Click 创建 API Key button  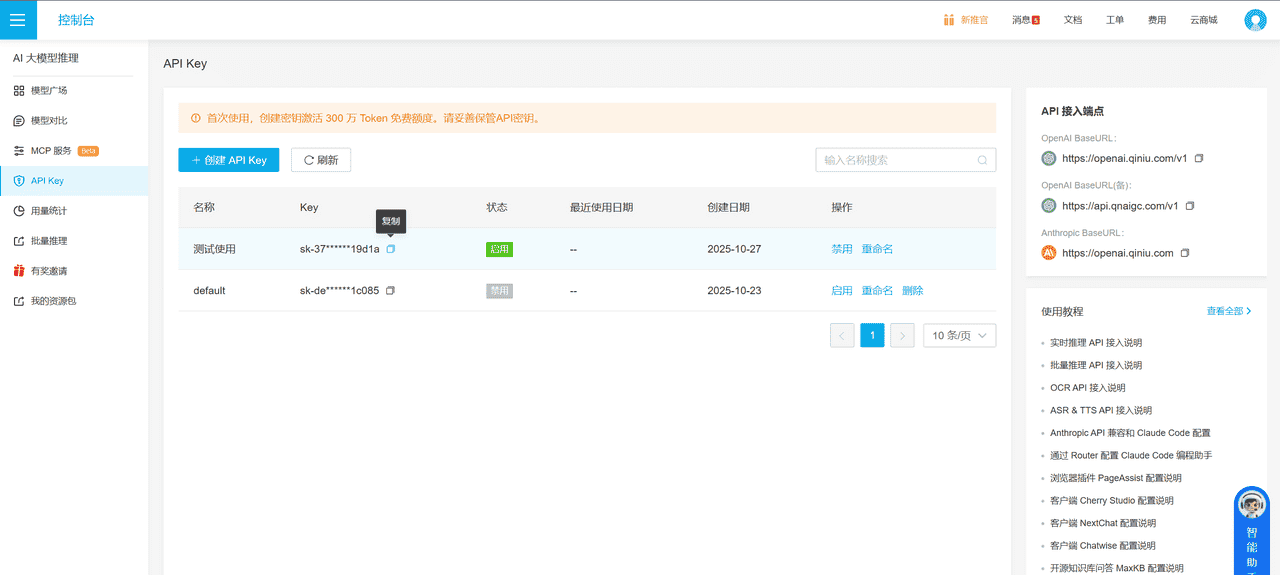229,160
